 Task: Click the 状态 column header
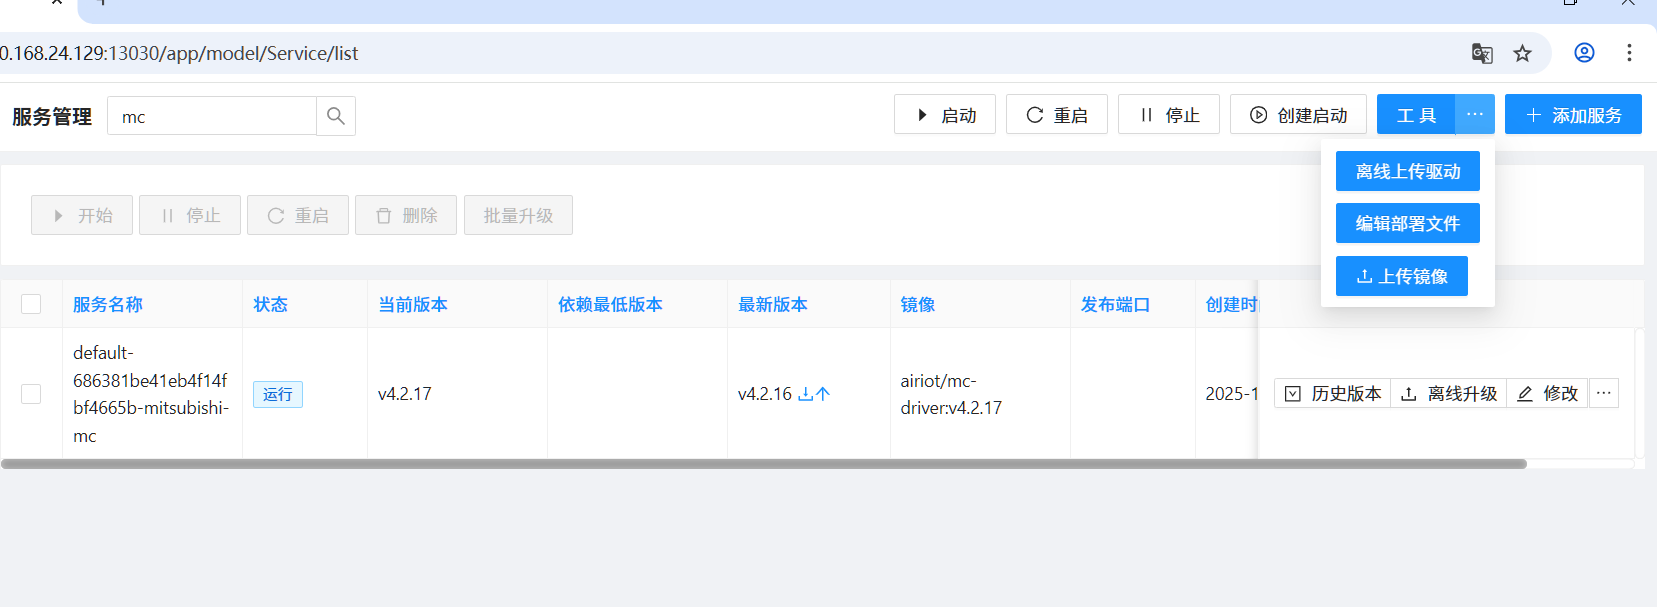(x=270, y=304)
